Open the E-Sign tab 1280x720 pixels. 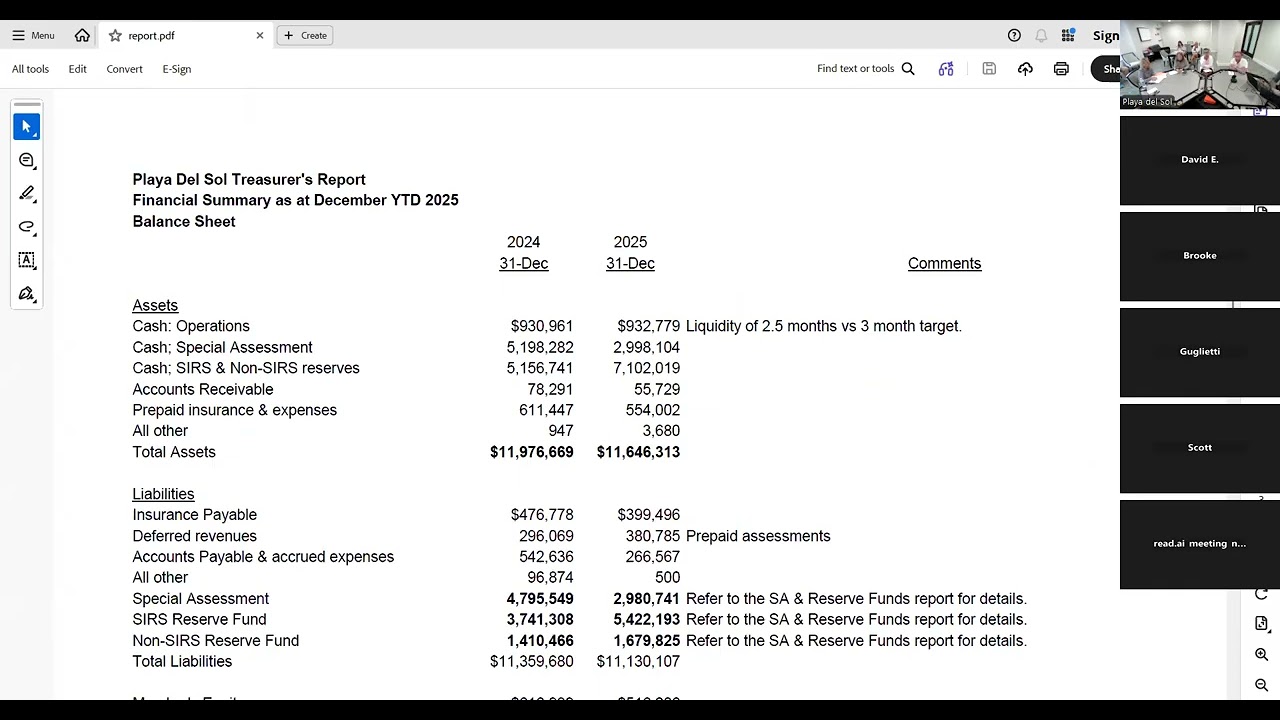[x=176, y=69]
